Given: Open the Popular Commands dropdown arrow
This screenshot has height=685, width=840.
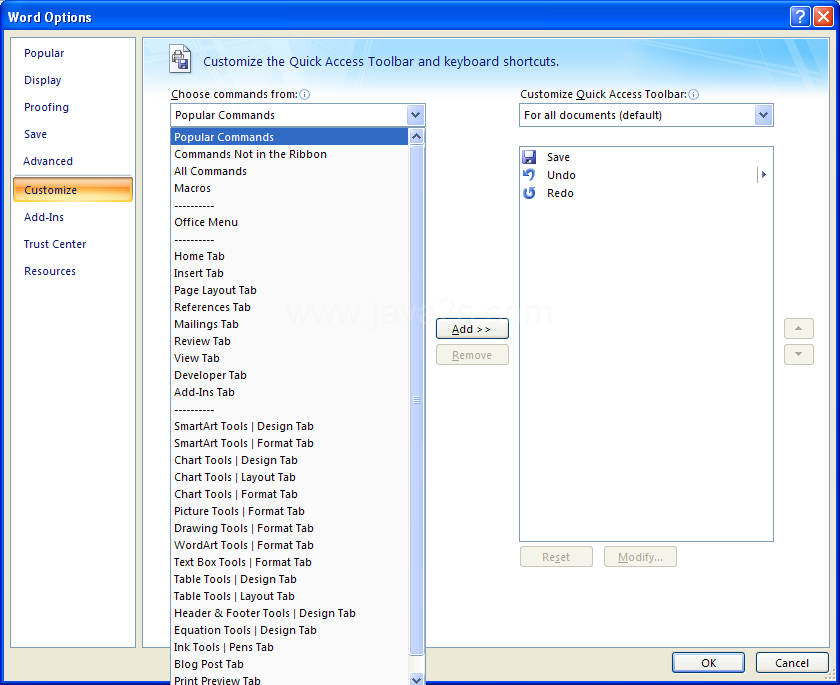Looking at the screenshot, I should coord(415,115).
